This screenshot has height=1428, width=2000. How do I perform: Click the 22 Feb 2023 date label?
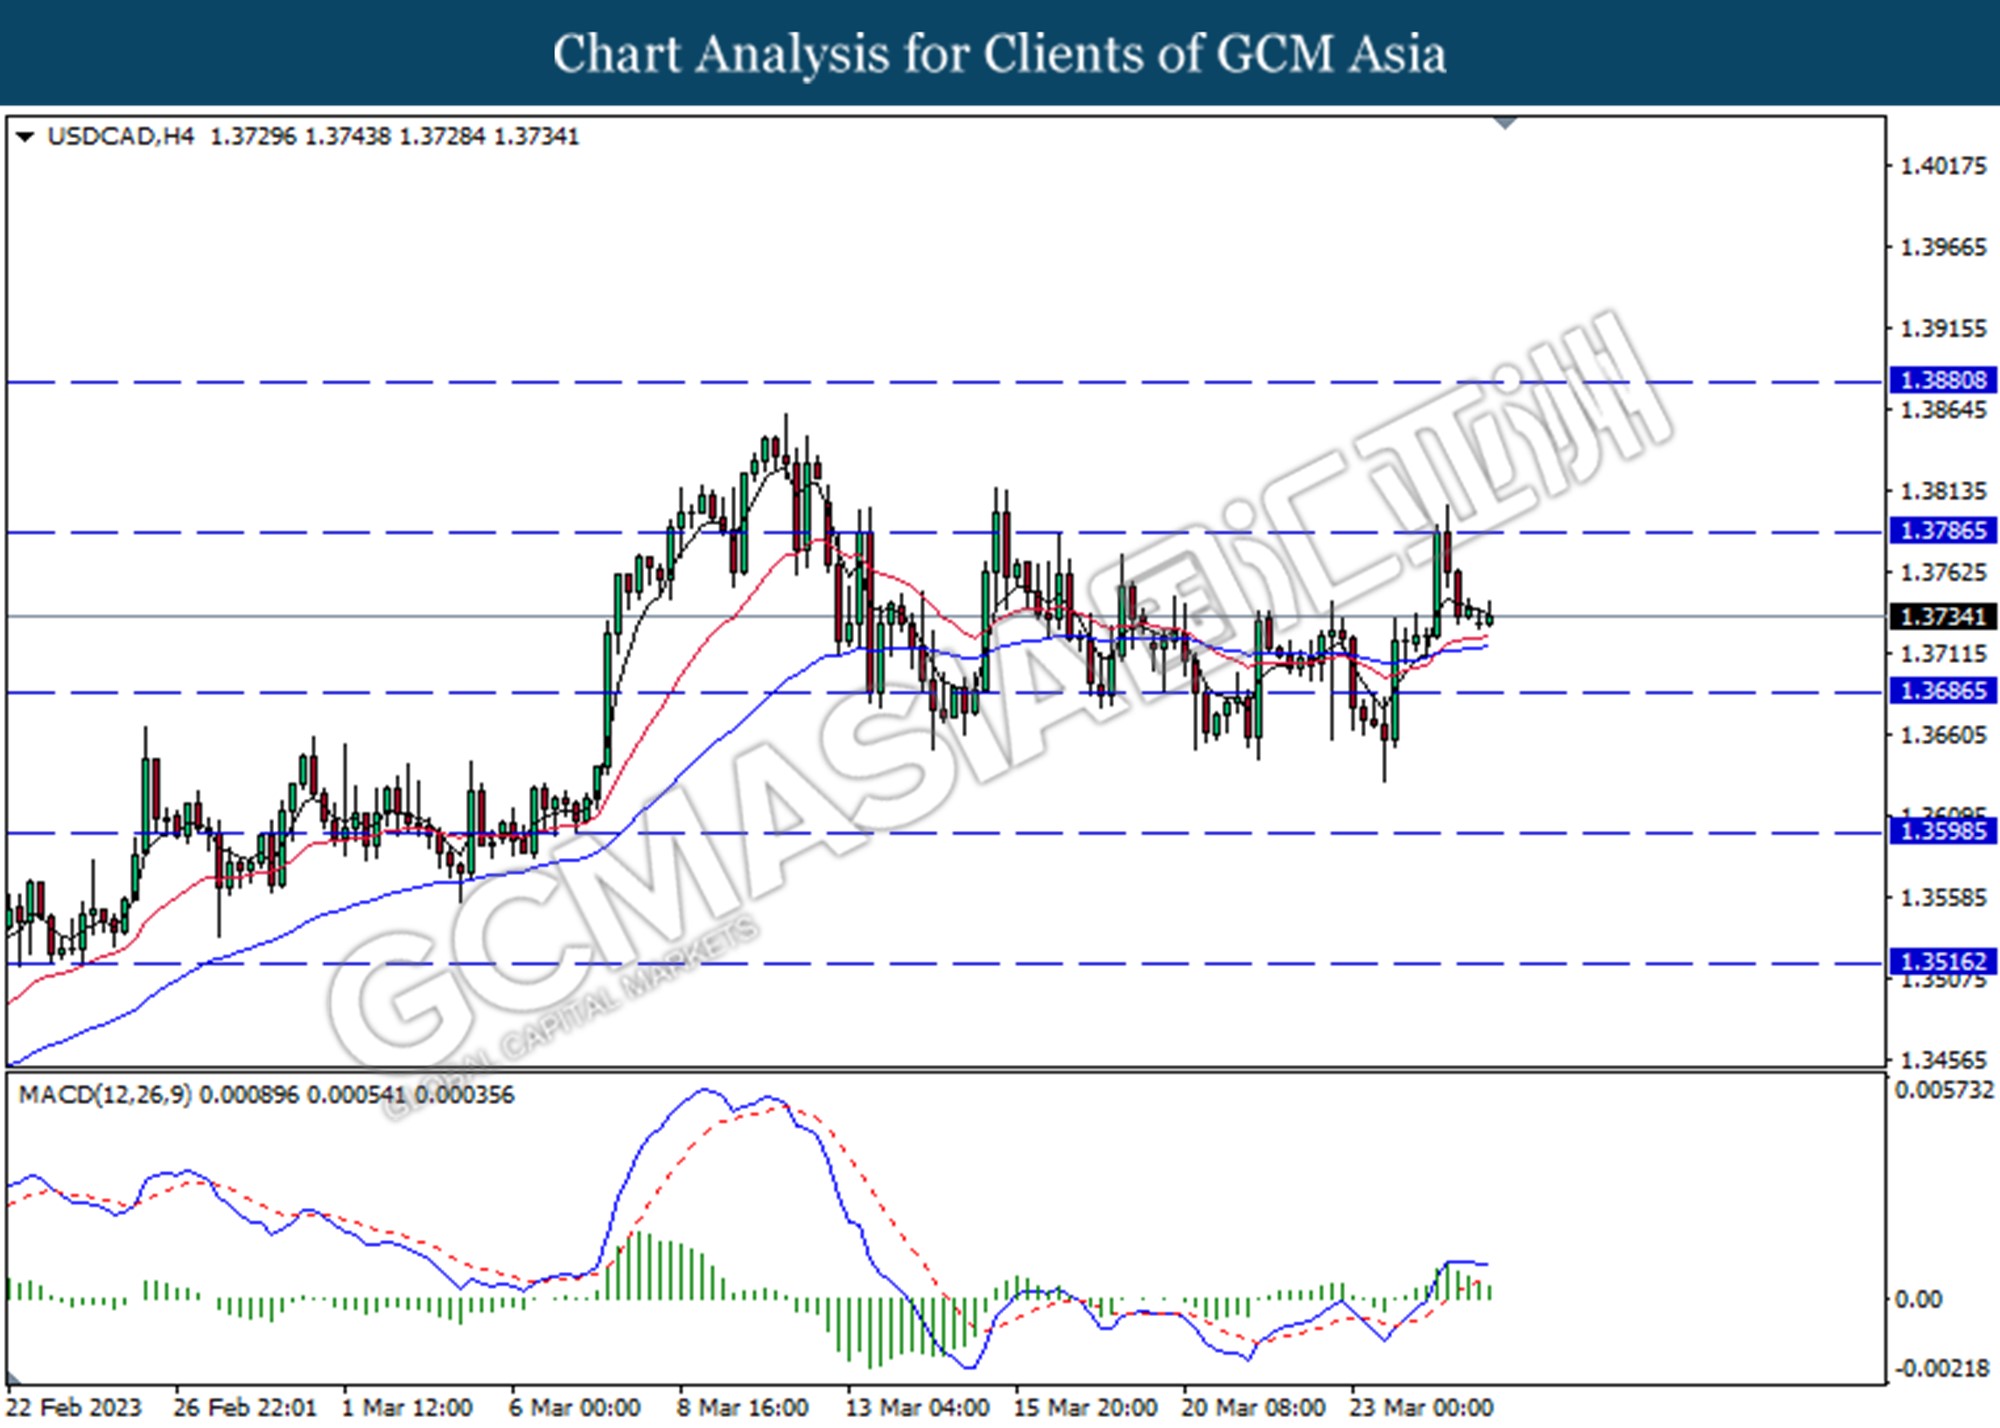coord(75,1407)
